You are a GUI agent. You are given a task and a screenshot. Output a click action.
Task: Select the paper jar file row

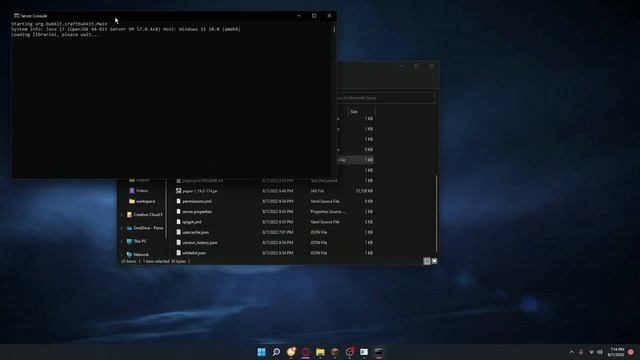click(274, 191)
